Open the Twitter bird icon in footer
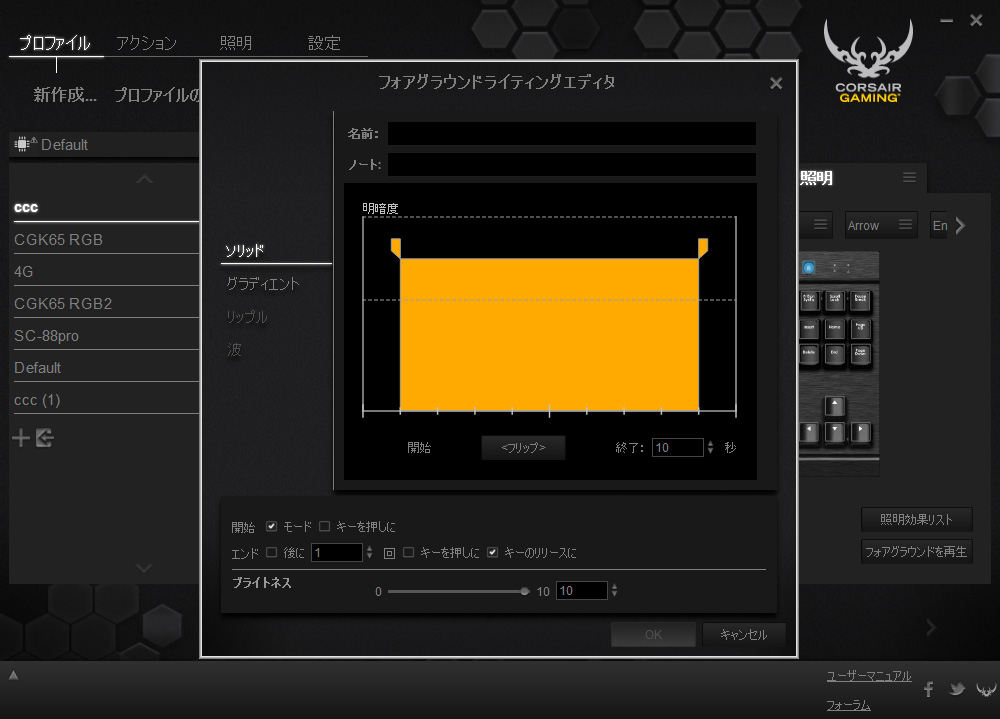This screenshot has width=1000, height=719. tap(957, 689)
